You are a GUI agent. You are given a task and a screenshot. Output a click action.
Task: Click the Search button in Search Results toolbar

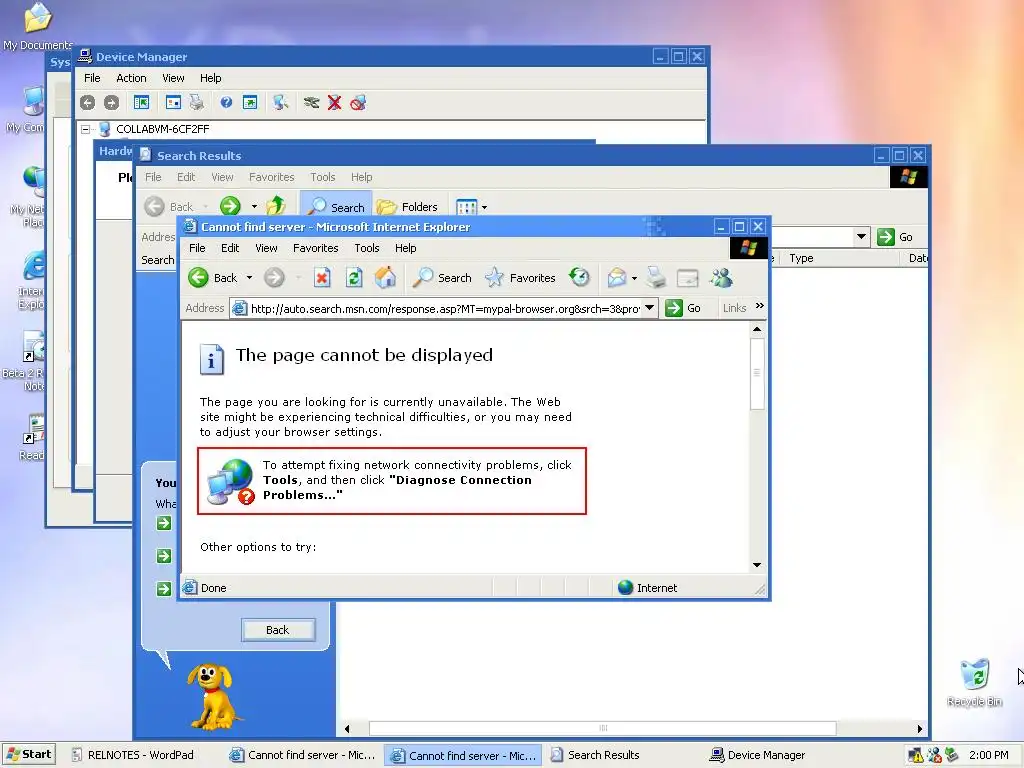(336, 207)
